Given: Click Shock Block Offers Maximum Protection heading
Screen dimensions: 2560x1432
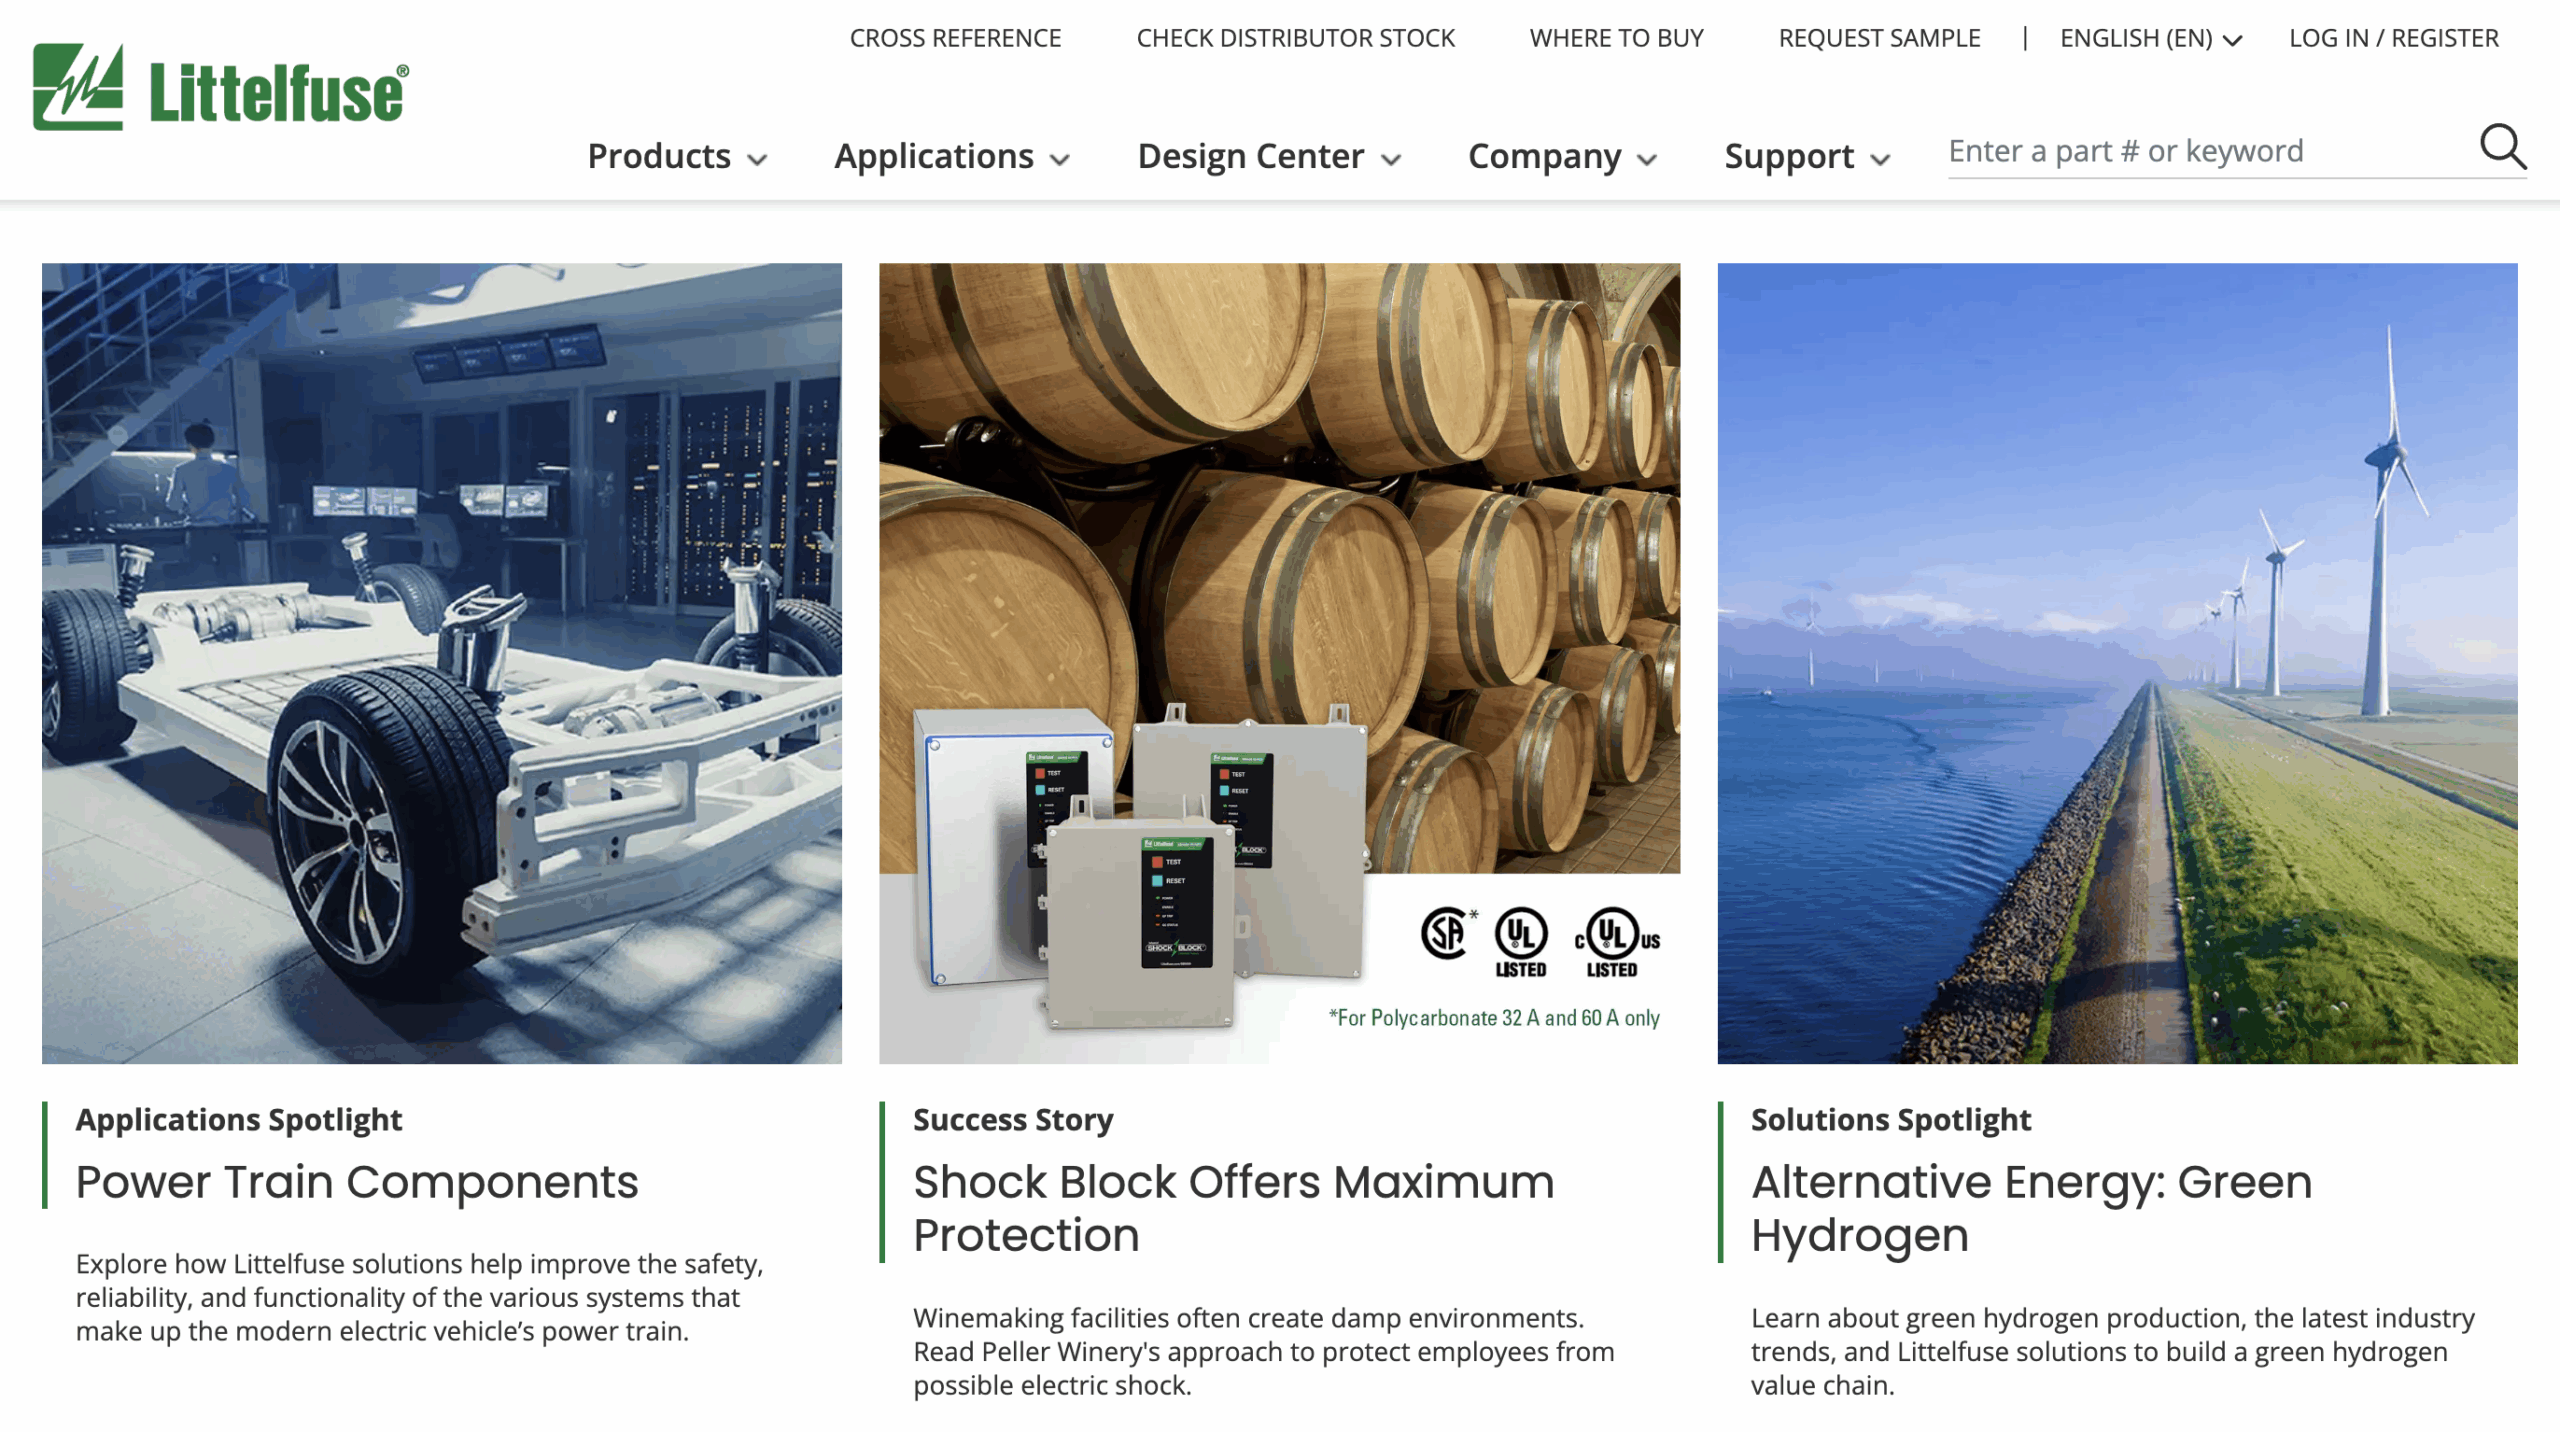Looking at the screenshot, I should (1233, 1208).
